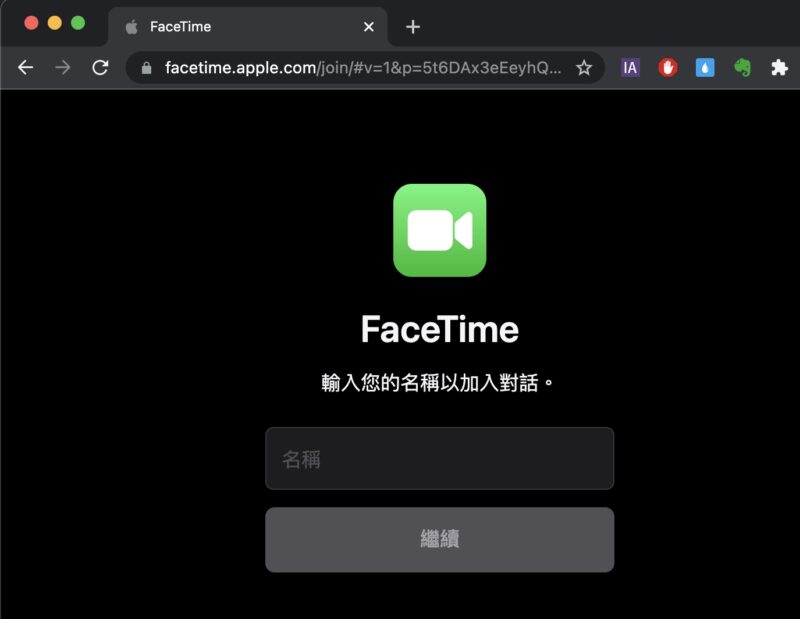Open the blue droplet extension
800x619 pixels.
[x=706, y=68]
